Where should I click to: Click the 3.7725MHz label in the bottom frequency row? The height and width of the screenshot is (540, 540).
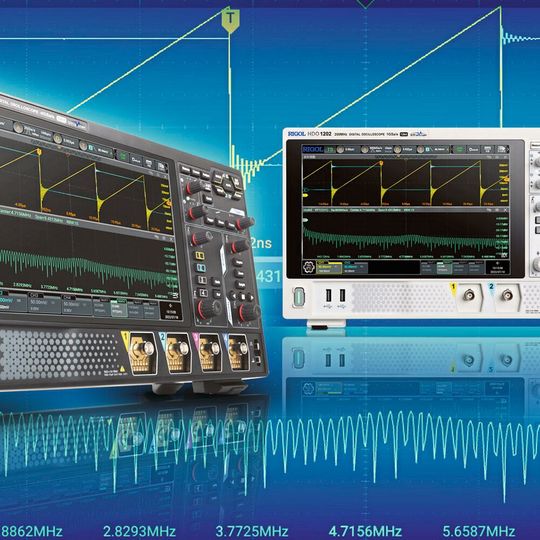pyautogui.click(x=252, y=531)
